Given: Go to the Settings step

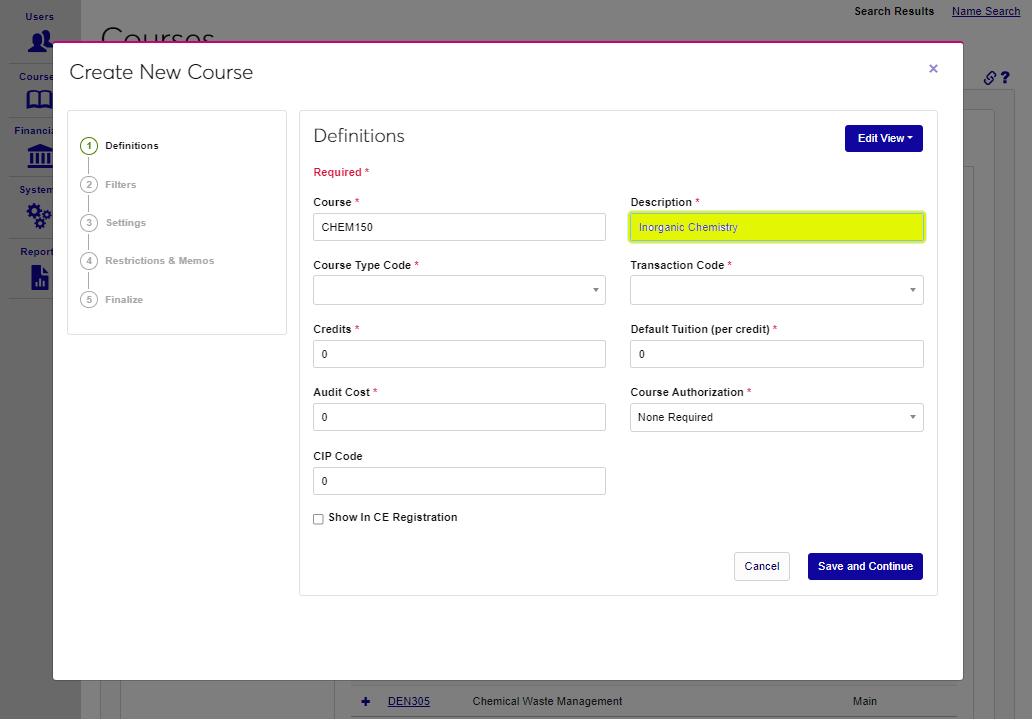Looking at the screenshot, I should pos(125,223).
